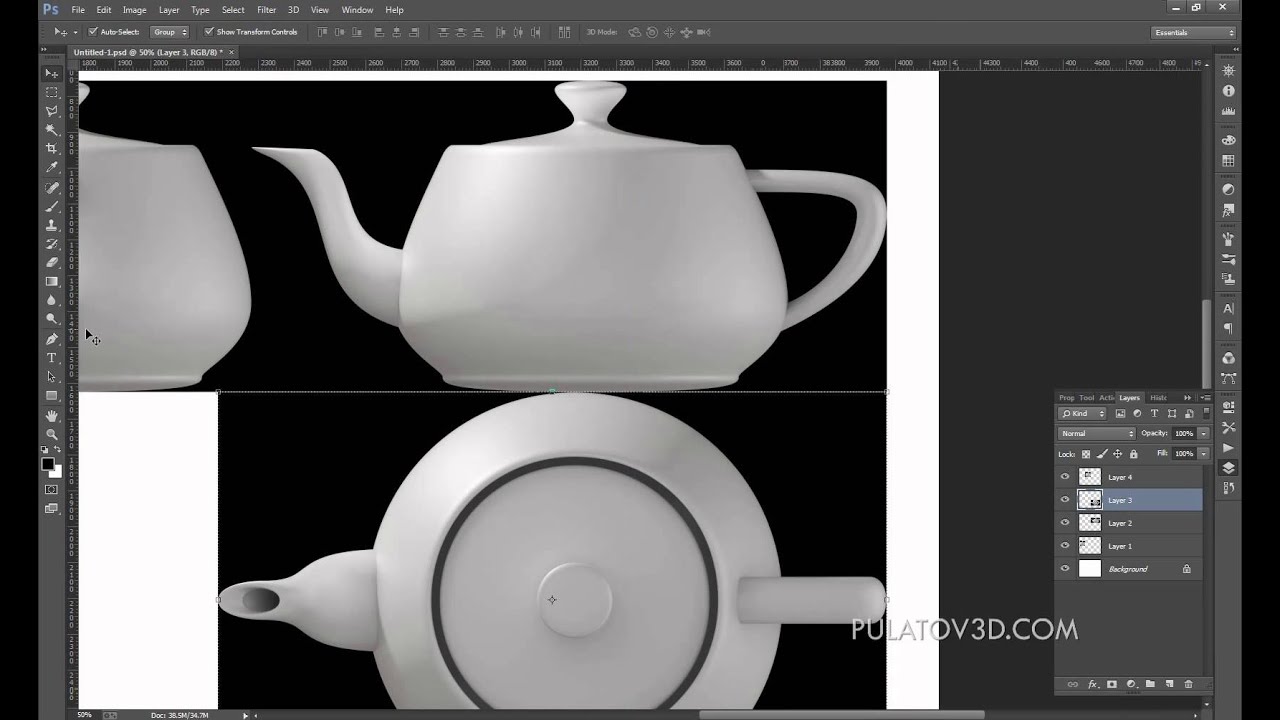Image resolution: width=1280 pixels, height=720 pixels.
Task: Select the Pen tool
Action: [52, 339]
